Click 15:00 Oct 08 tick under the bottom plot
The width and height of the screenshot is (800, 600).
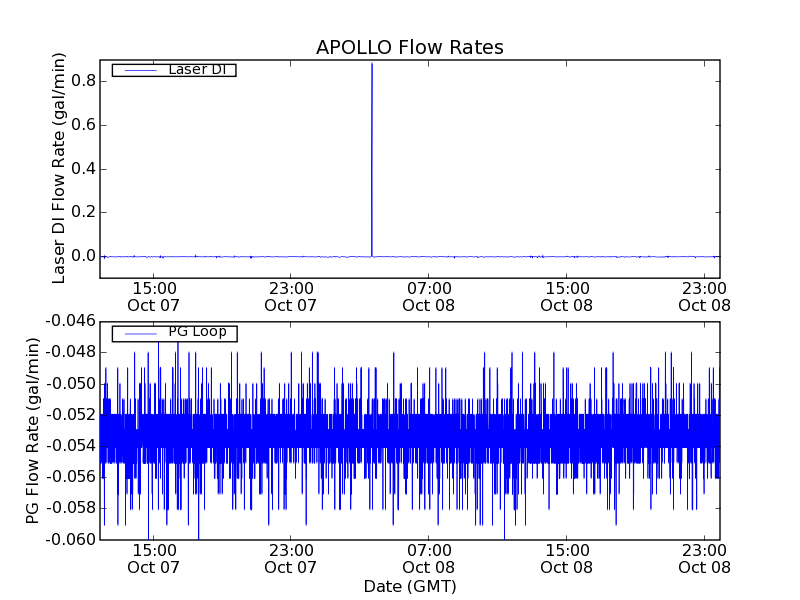[567, 558]
